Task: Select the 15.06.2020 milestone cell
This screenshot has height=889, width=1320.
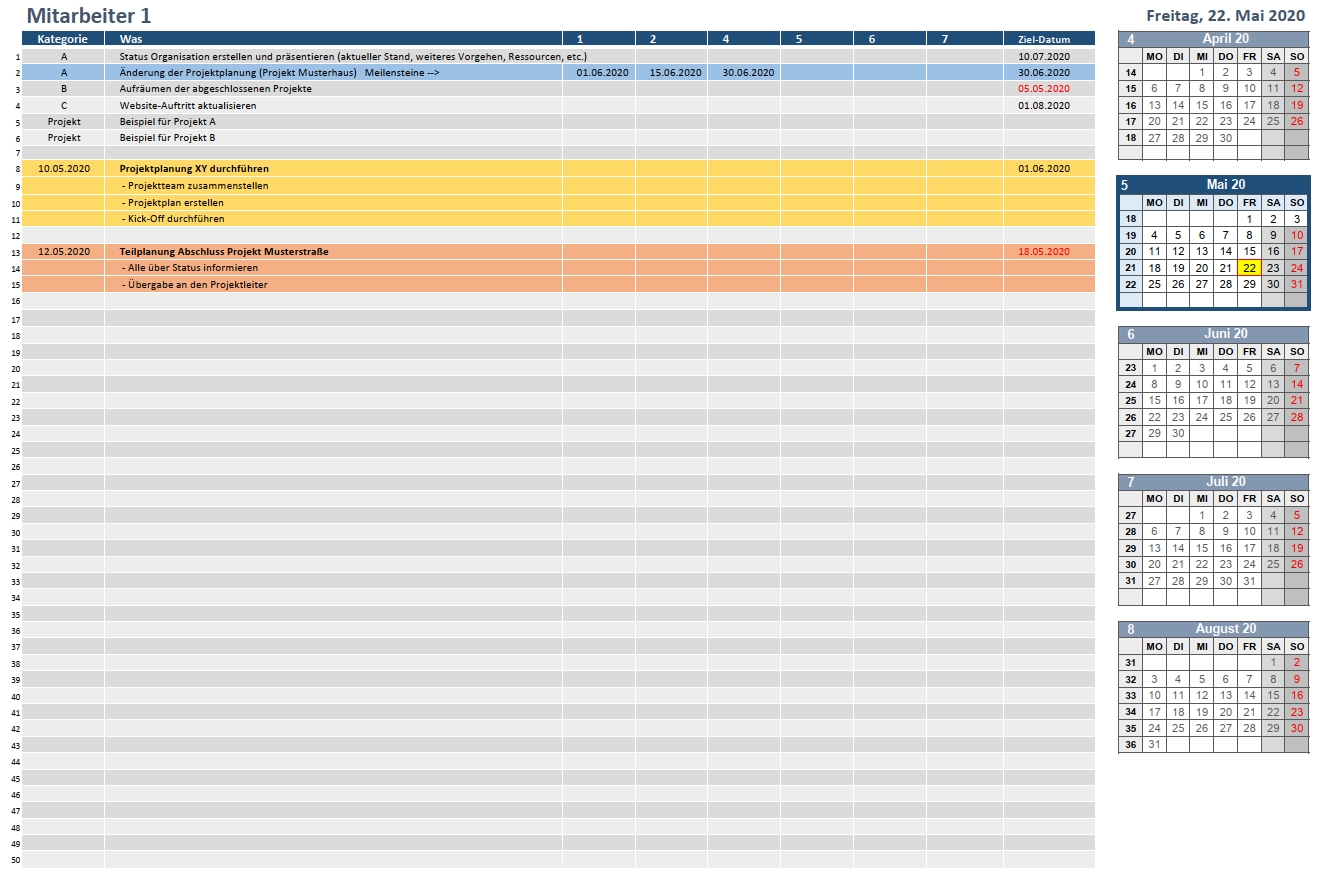Action: (676, 73)
